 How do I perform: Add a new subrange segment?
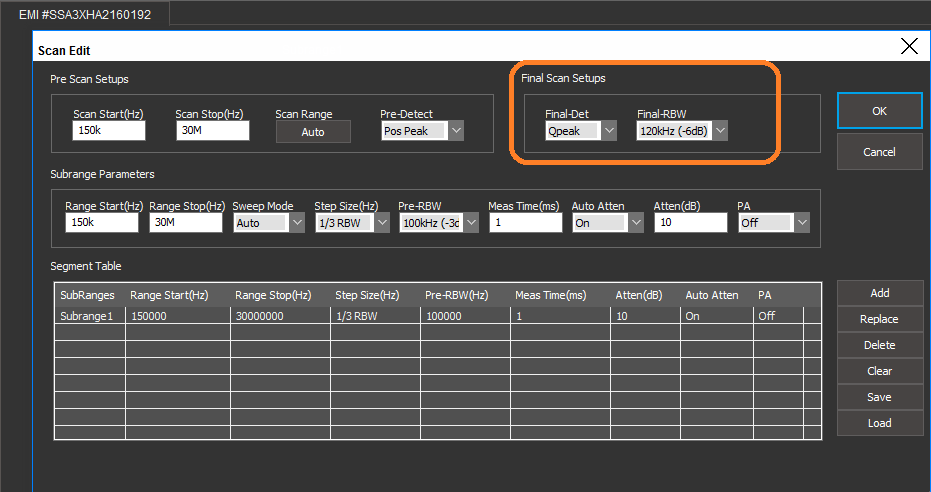[879, 293]
